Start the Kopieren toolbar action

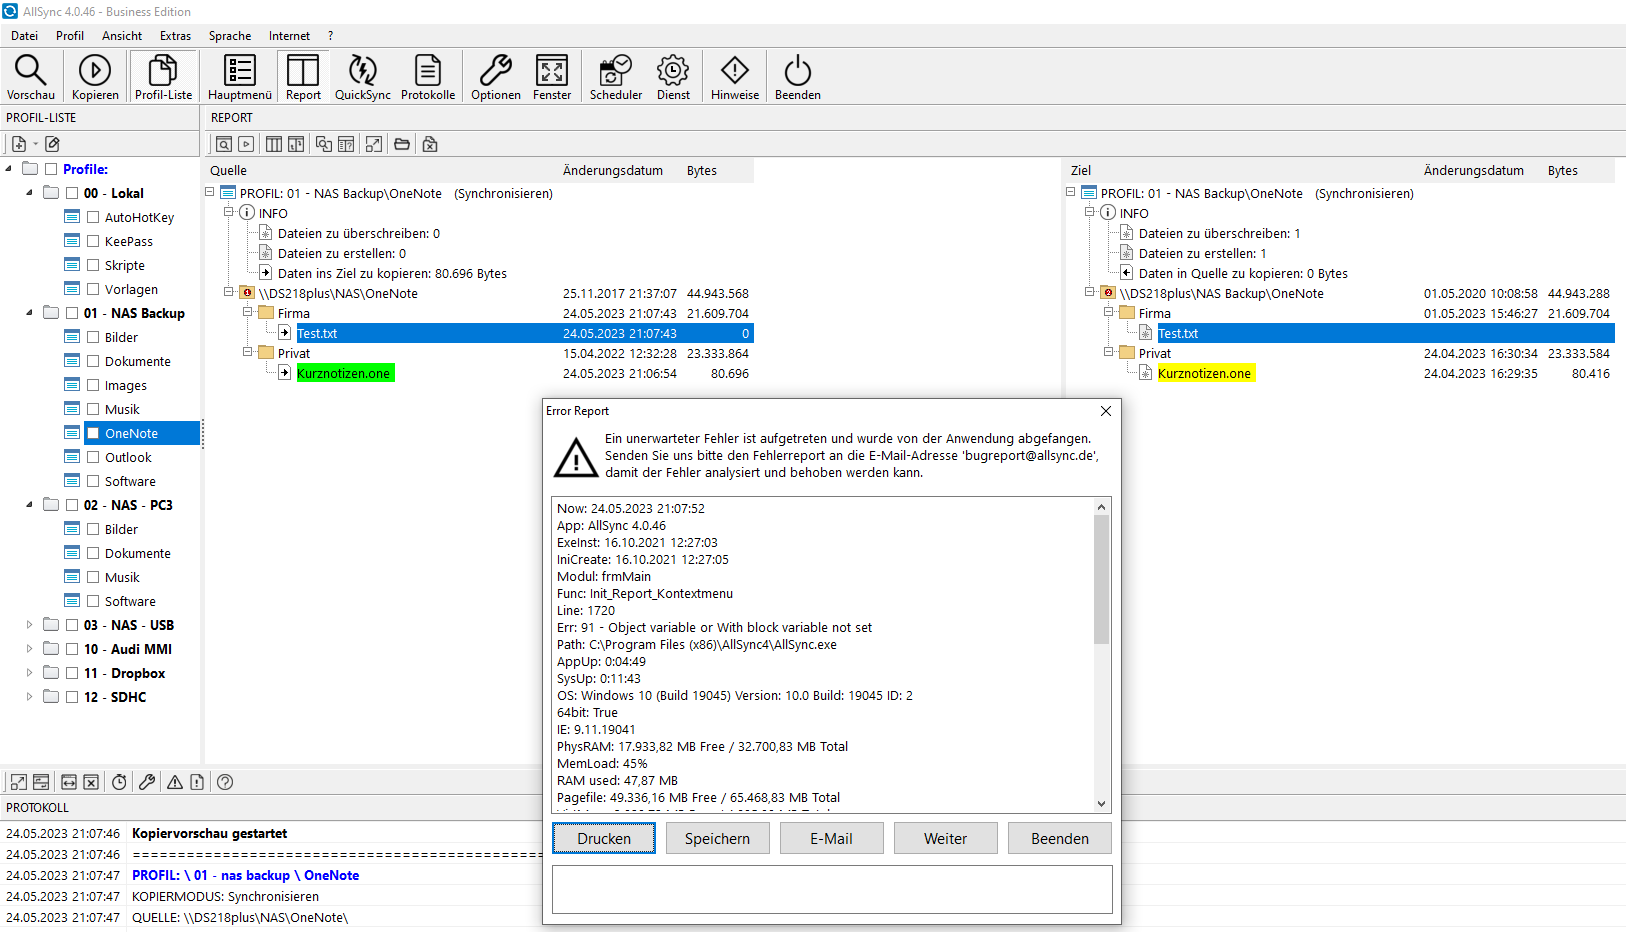click(x=95, y=71)
